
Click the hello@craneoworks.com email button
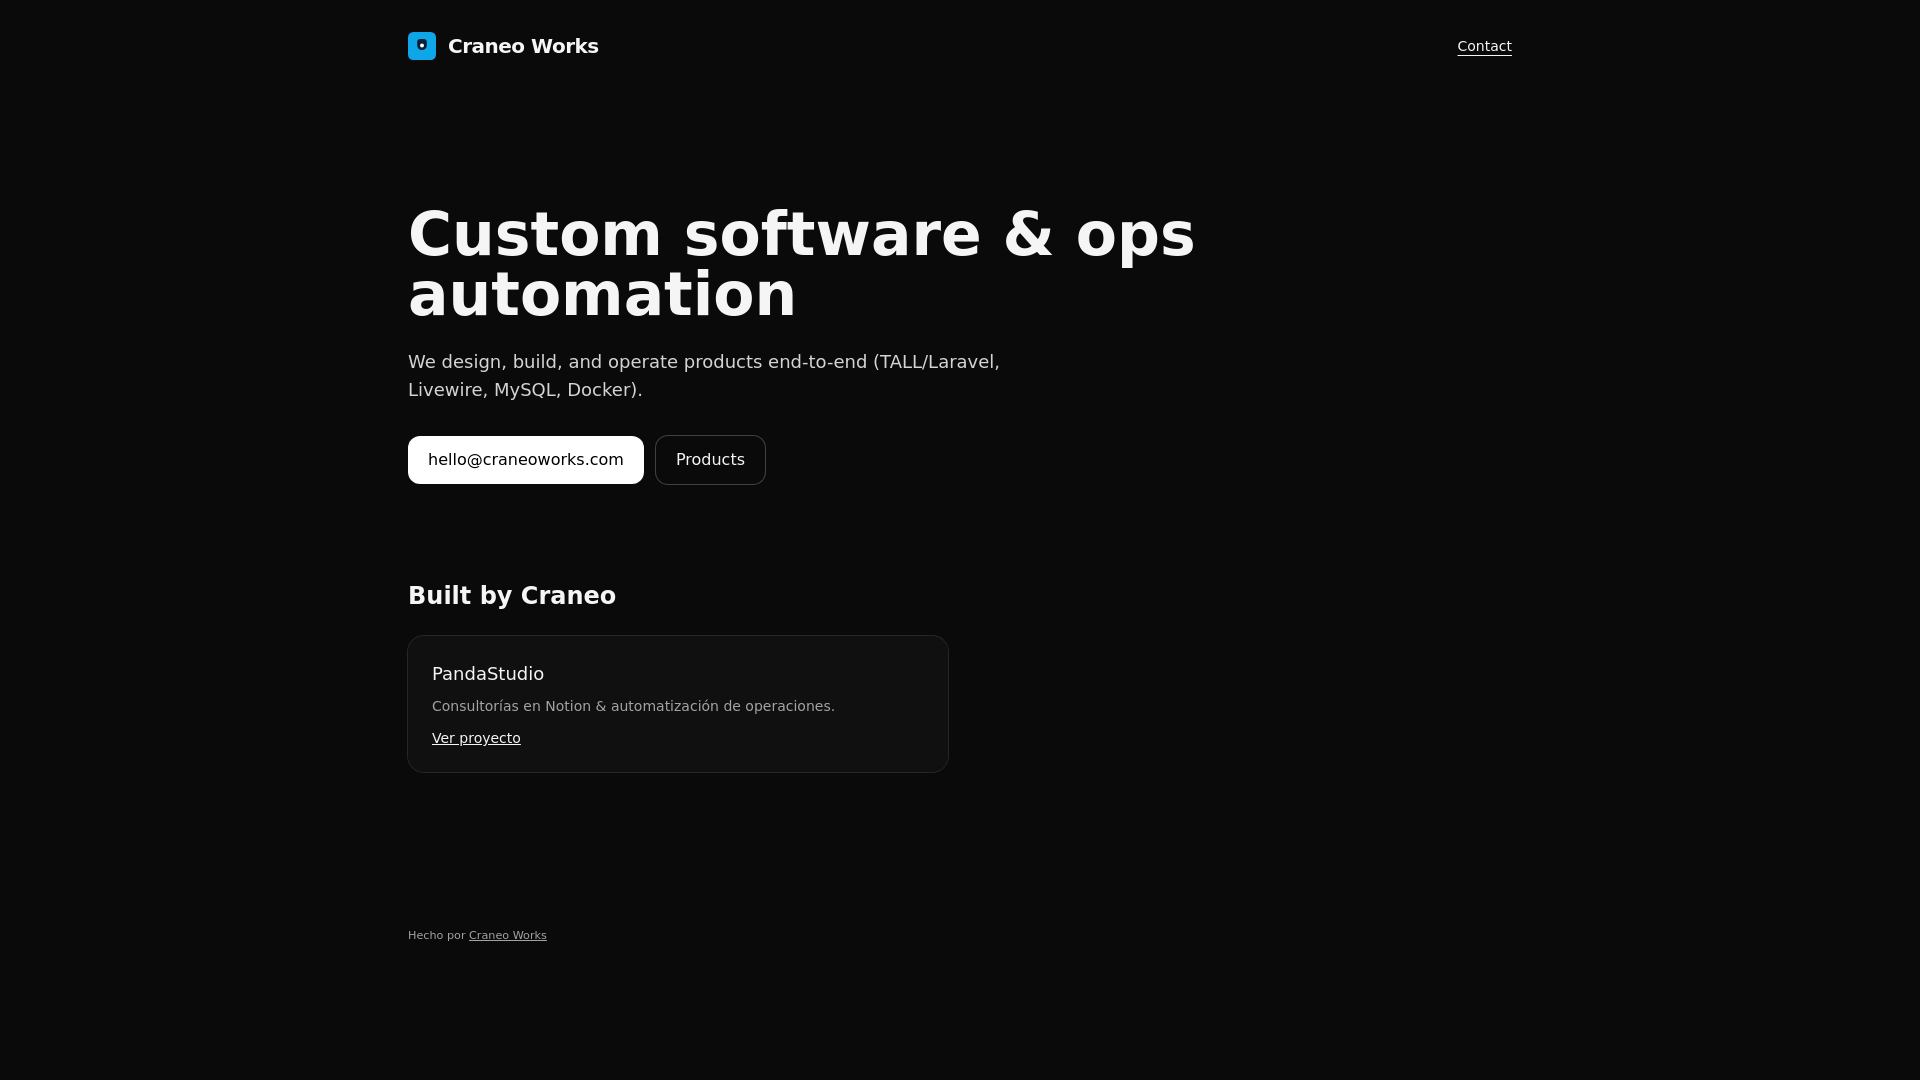[525, 460]
